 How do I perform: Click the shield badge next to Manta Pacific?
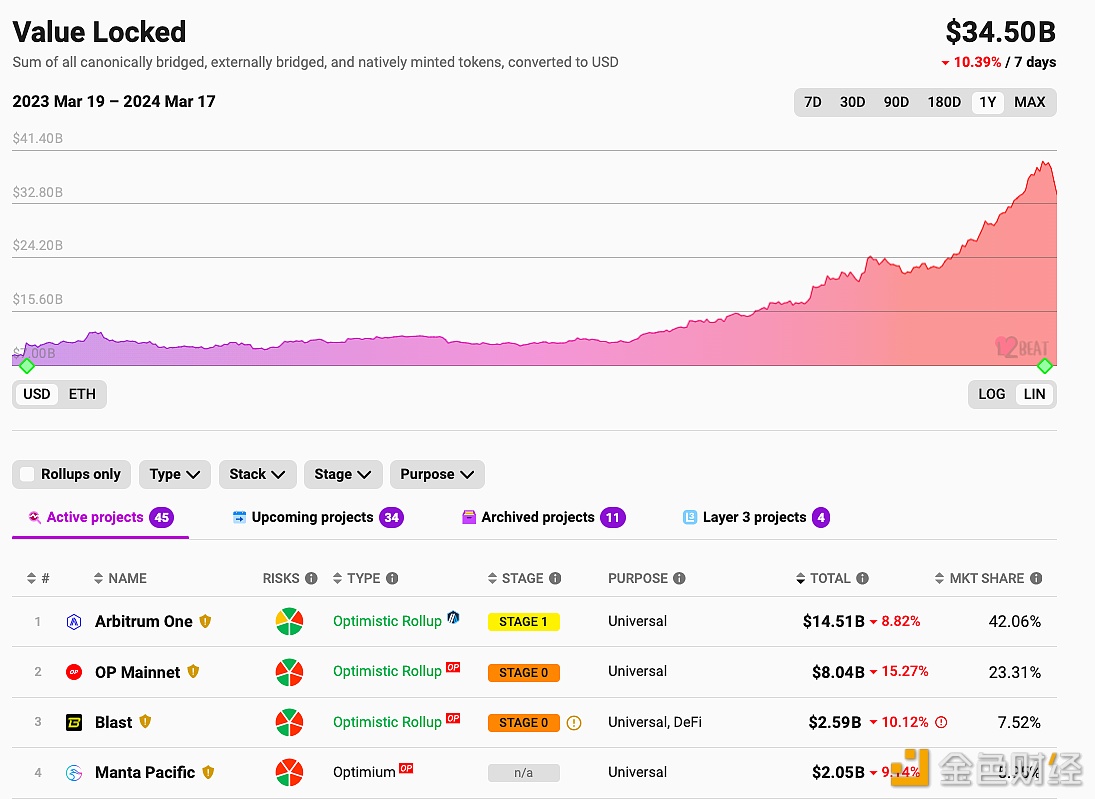pos(208,772)
